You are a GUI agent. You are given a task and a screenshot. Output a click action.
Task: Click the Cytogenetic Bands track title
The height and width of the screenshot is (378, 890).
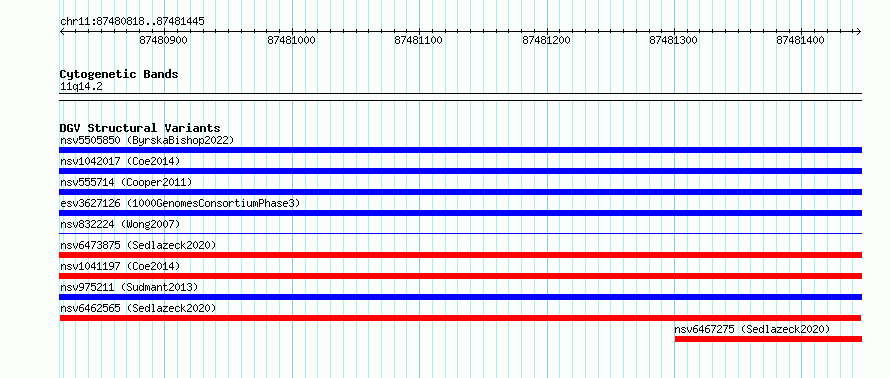(119, 74)
